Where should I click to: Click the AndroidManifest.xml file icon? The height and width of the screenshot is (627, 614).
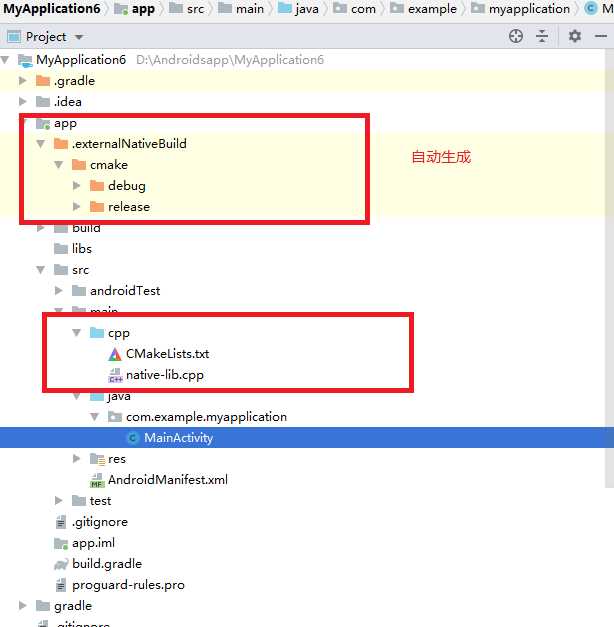97,480
